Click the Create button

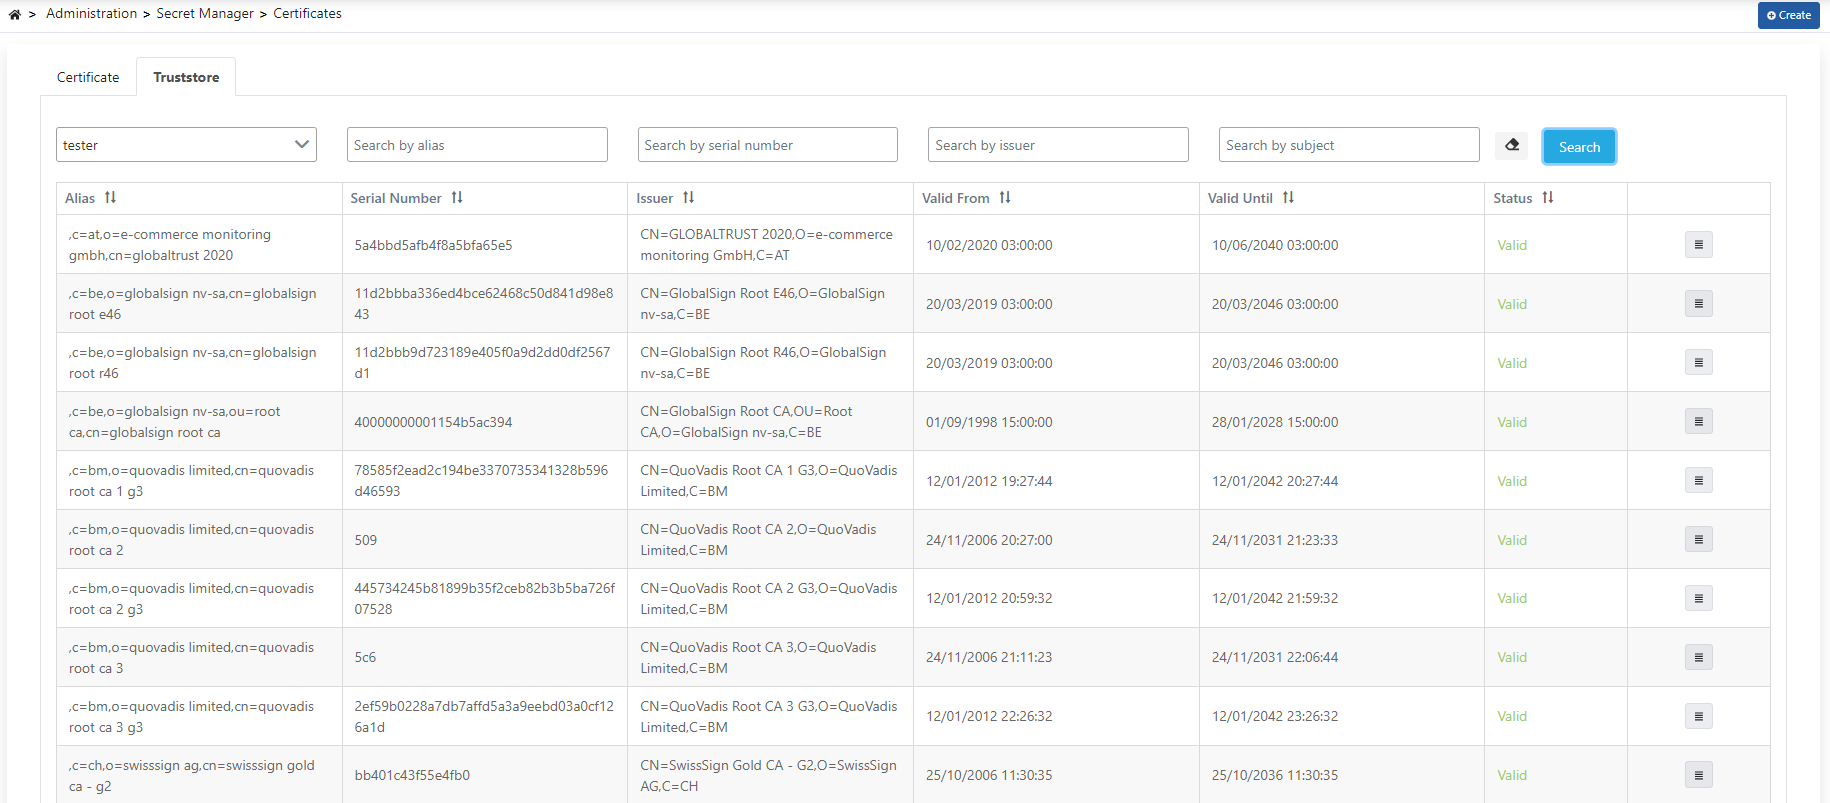(1788, 15)
